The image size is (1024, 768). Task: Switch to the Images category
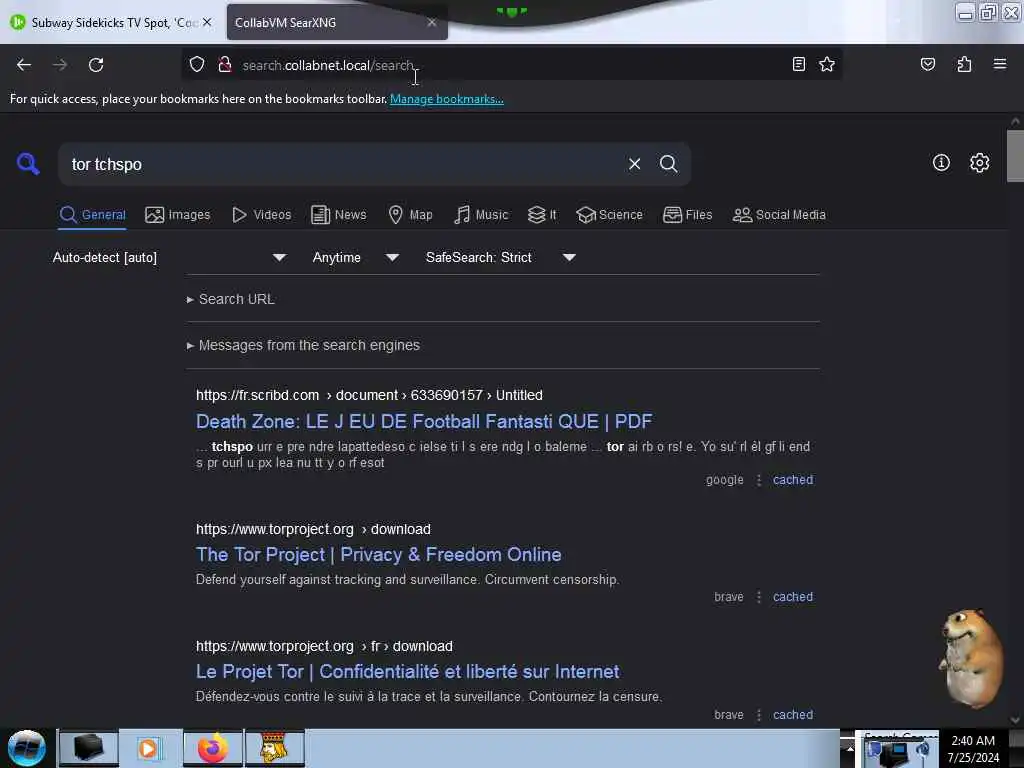tap(178, 215)
